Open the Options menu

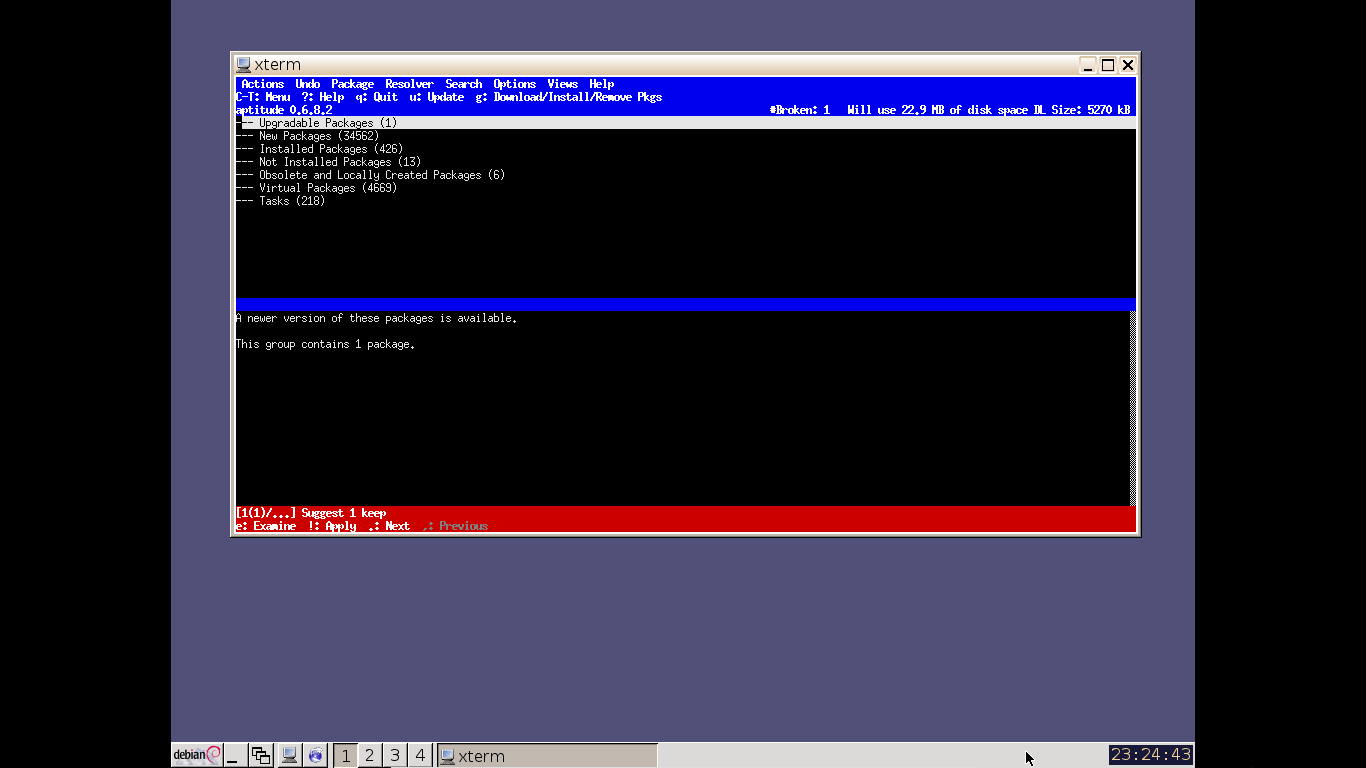[x=514, y=84]
